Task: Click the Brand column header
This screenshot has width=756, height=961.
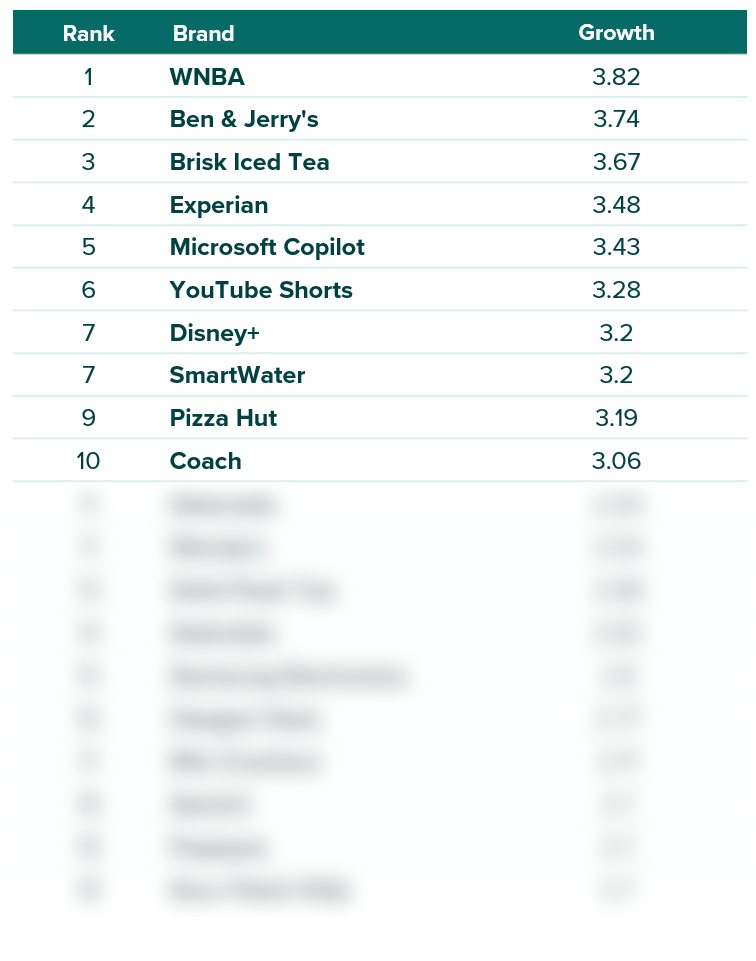Action: pos(203,33)
